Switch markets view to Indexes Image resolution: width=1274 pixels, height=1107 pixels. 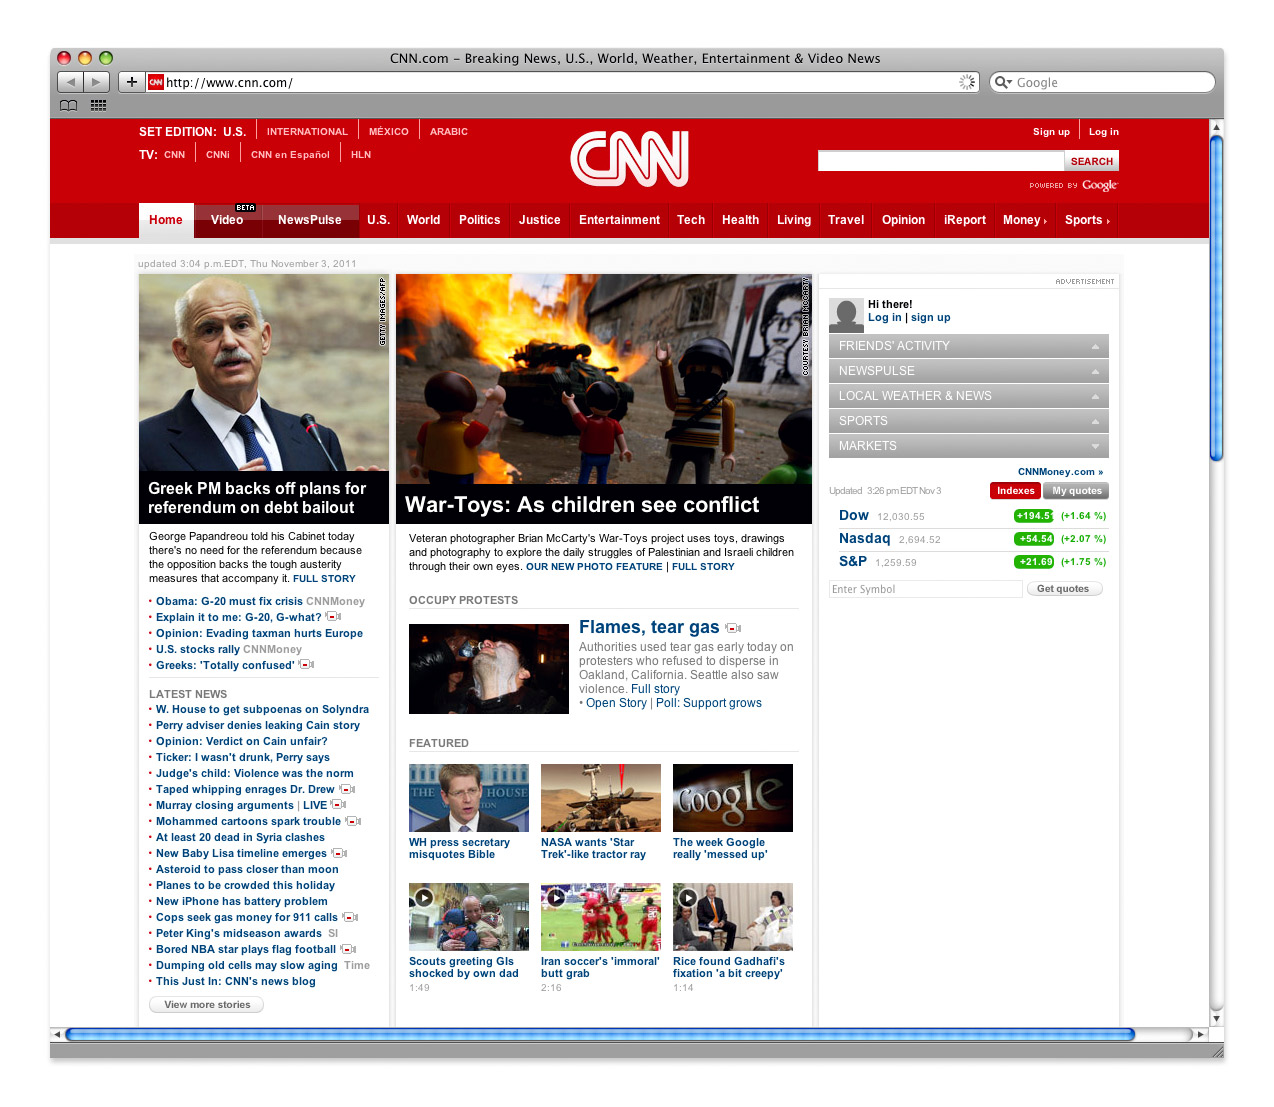(x=1015, y=491)
